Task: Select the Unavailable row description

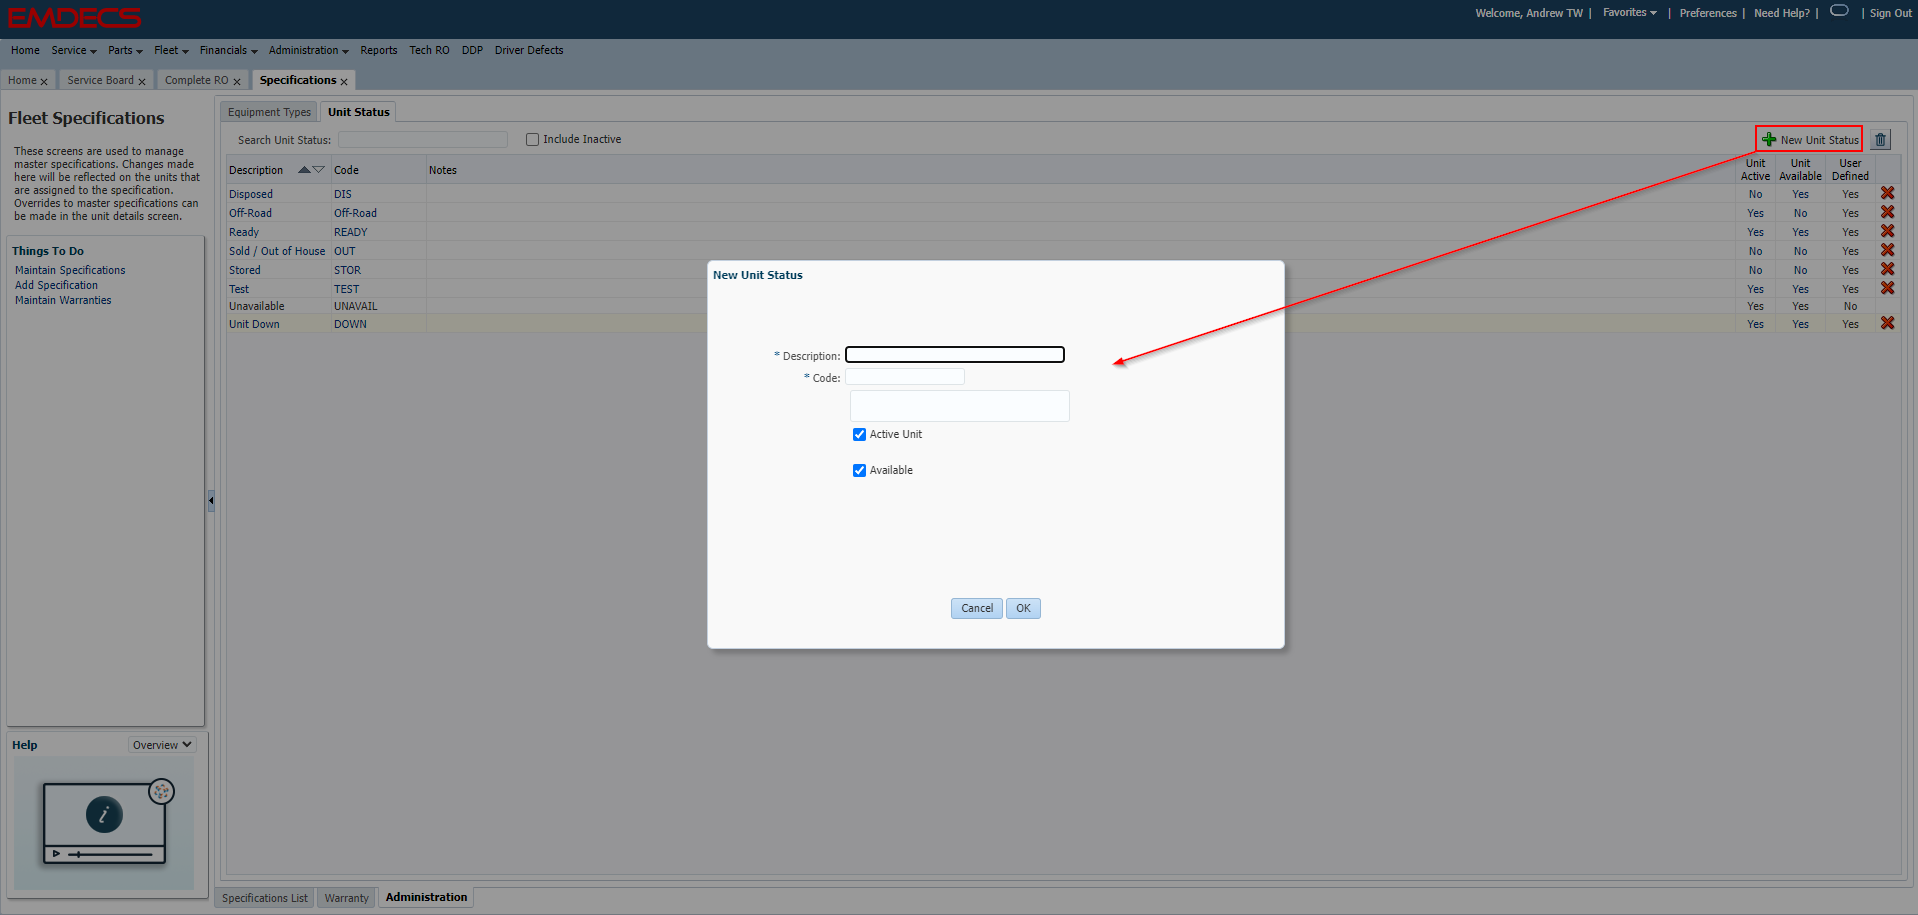Action: (257, 306)
